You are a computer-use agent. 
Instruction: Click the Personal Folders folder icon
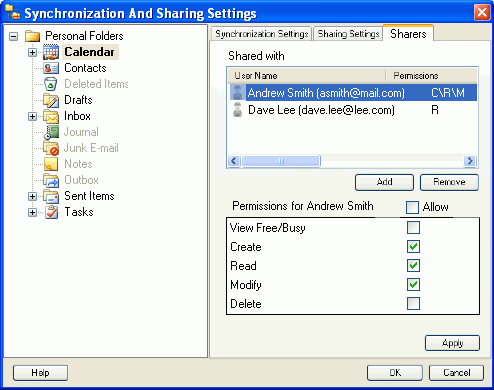[x=33, y=36]
